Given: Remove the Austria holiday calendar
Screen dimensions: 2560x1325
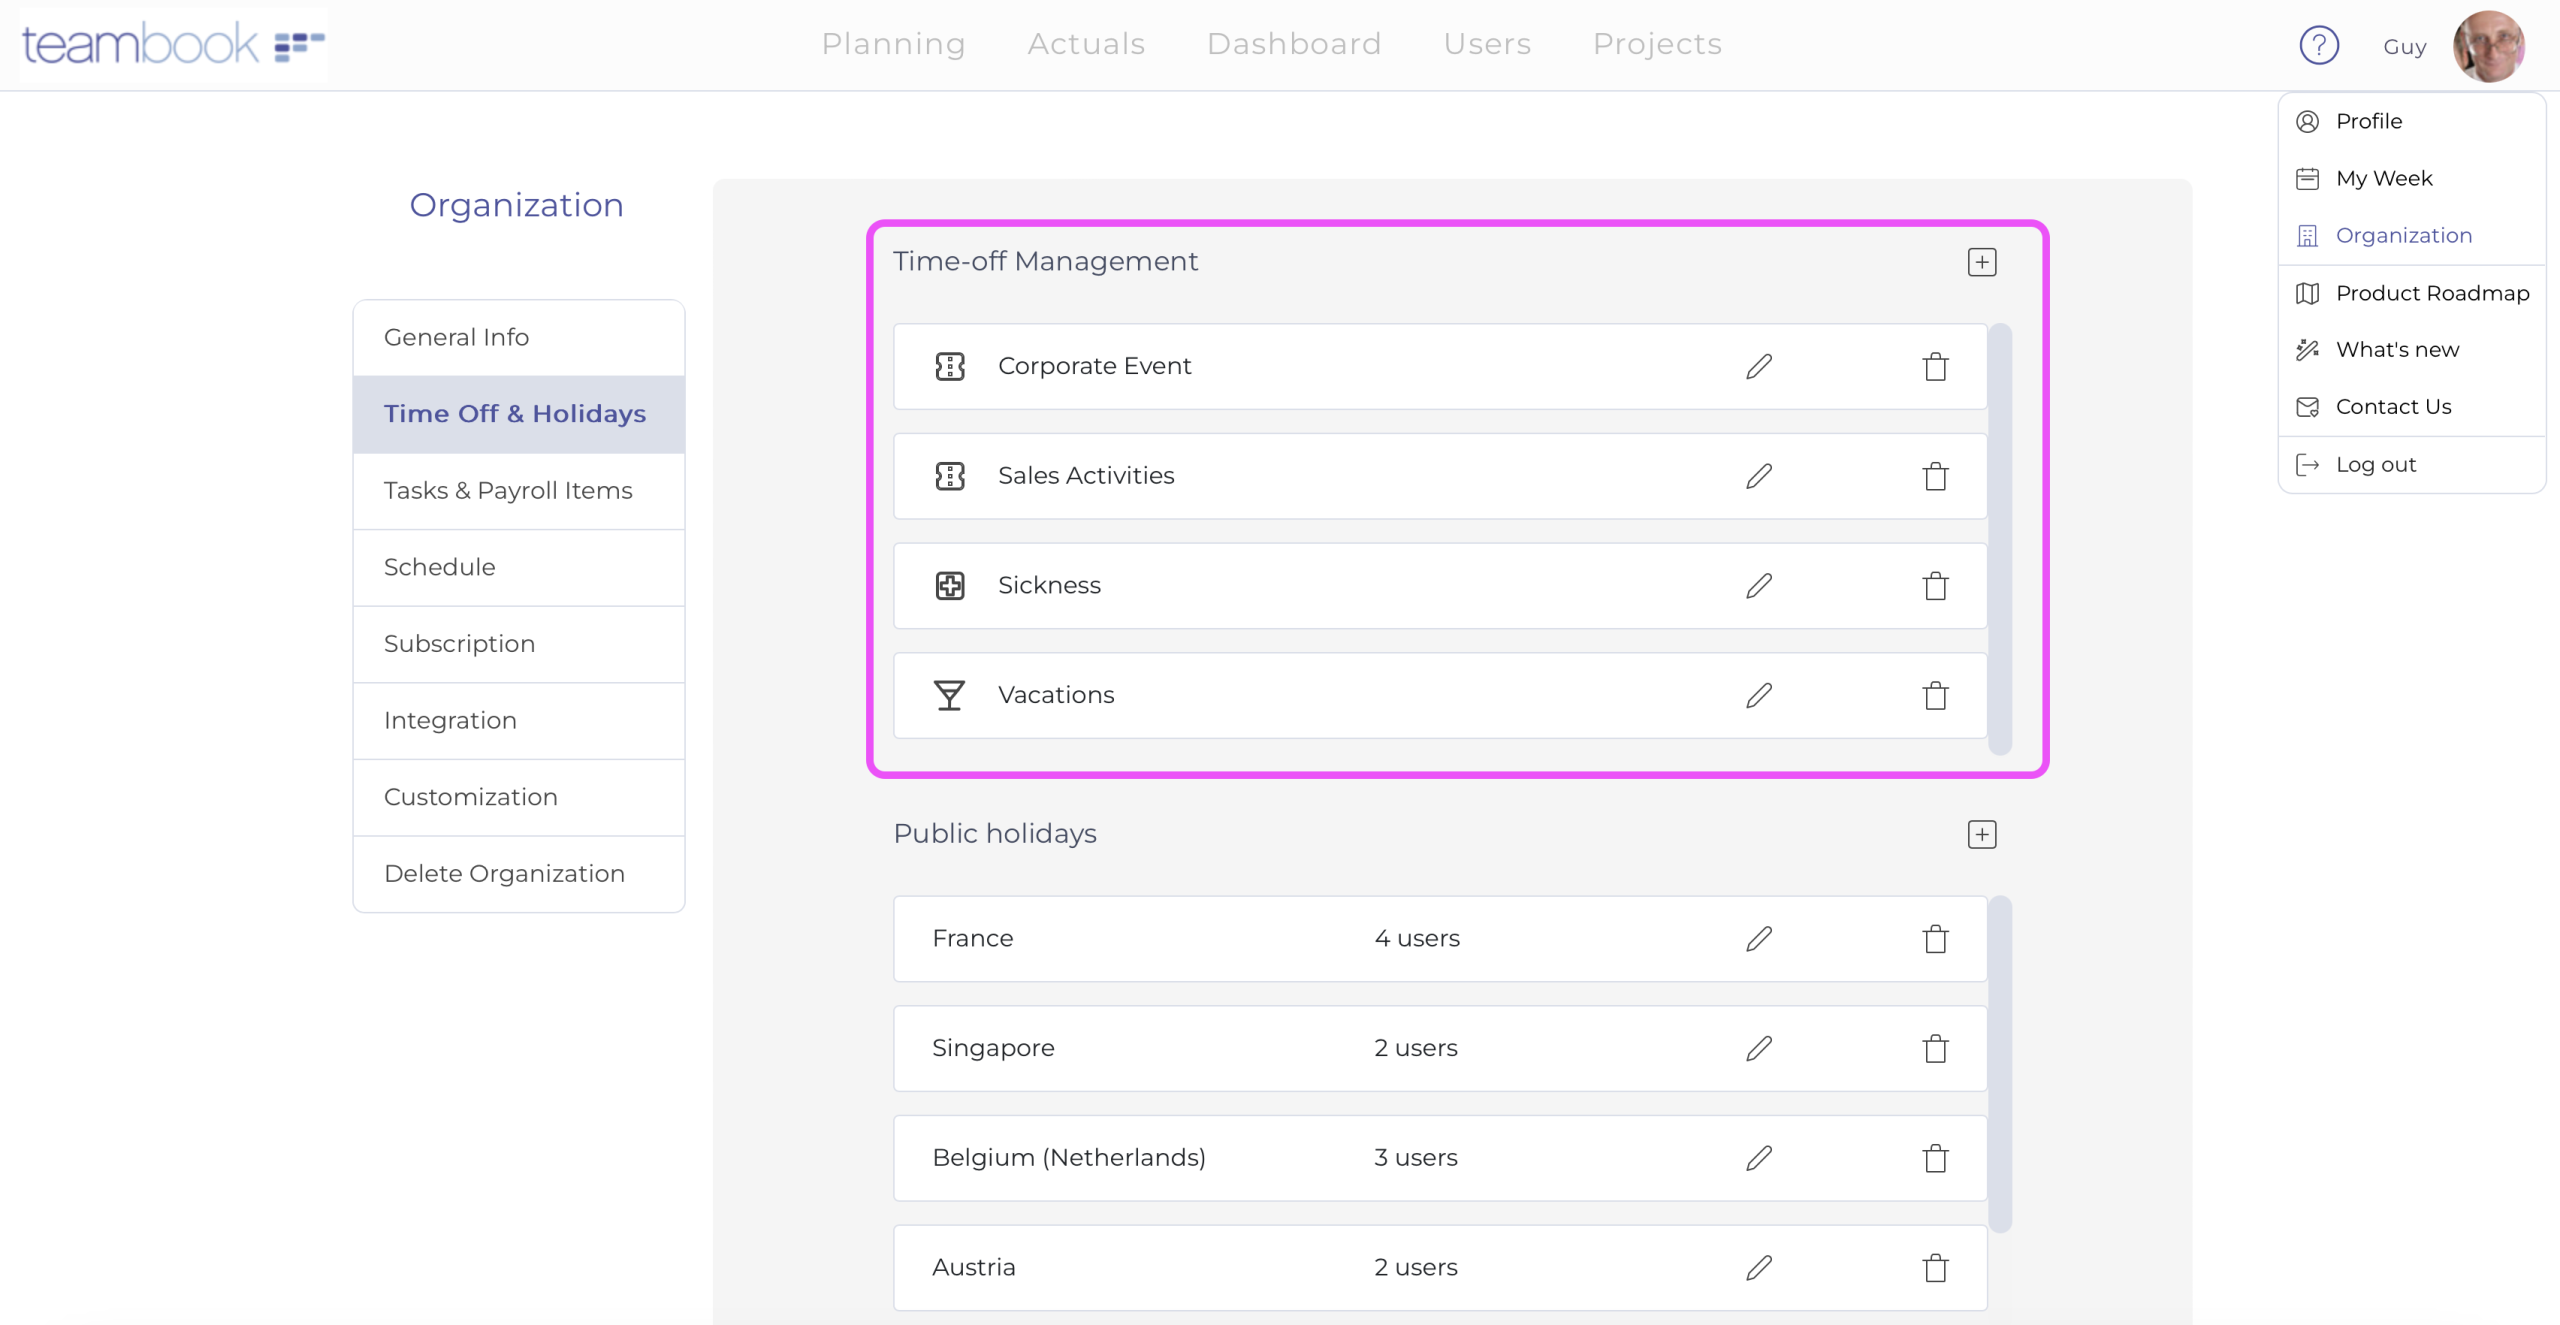Looking at the screenshot, I should 1935,1267.
